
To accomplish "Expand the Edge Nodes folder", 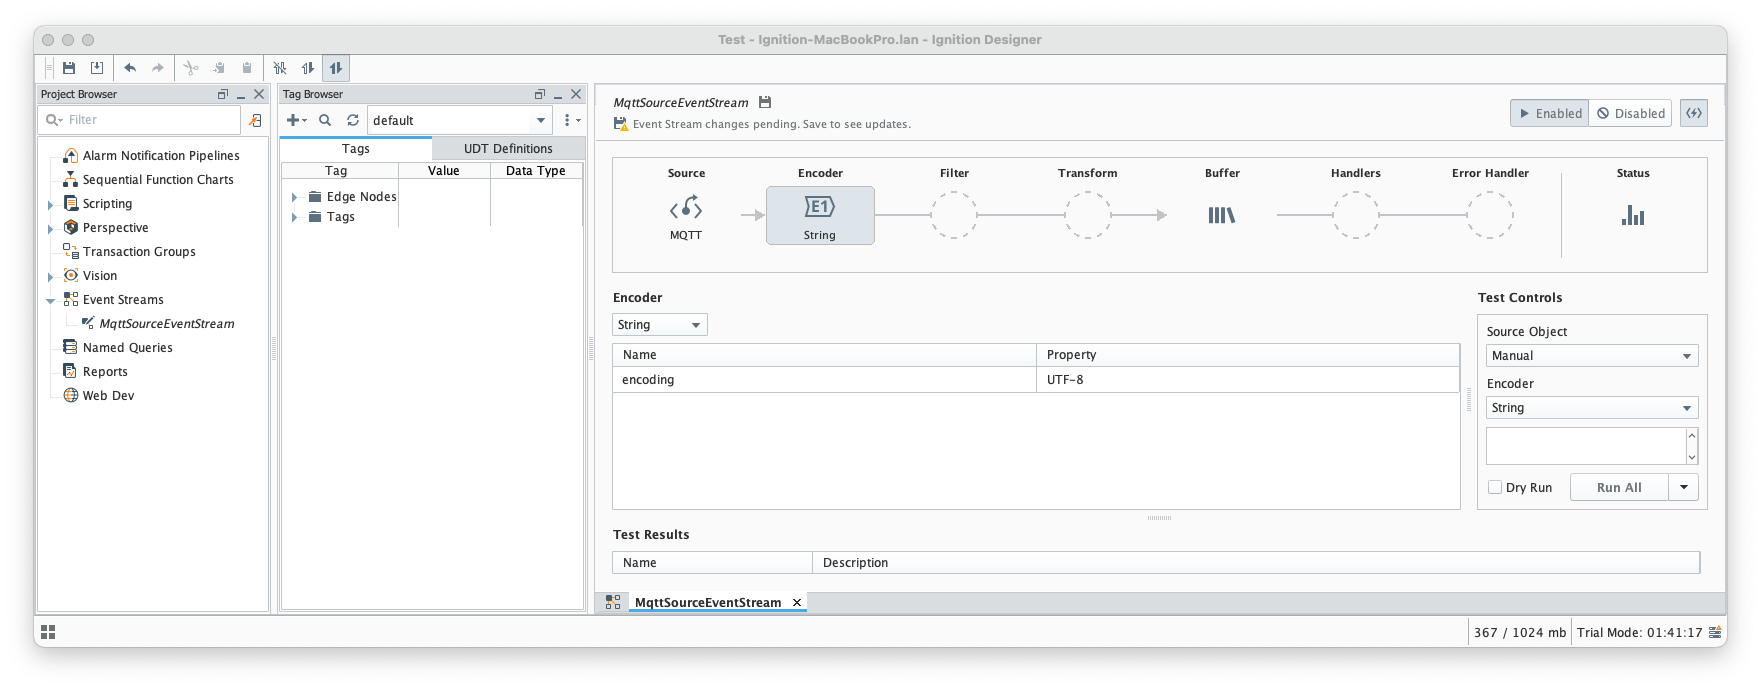I will coord(294,197).
